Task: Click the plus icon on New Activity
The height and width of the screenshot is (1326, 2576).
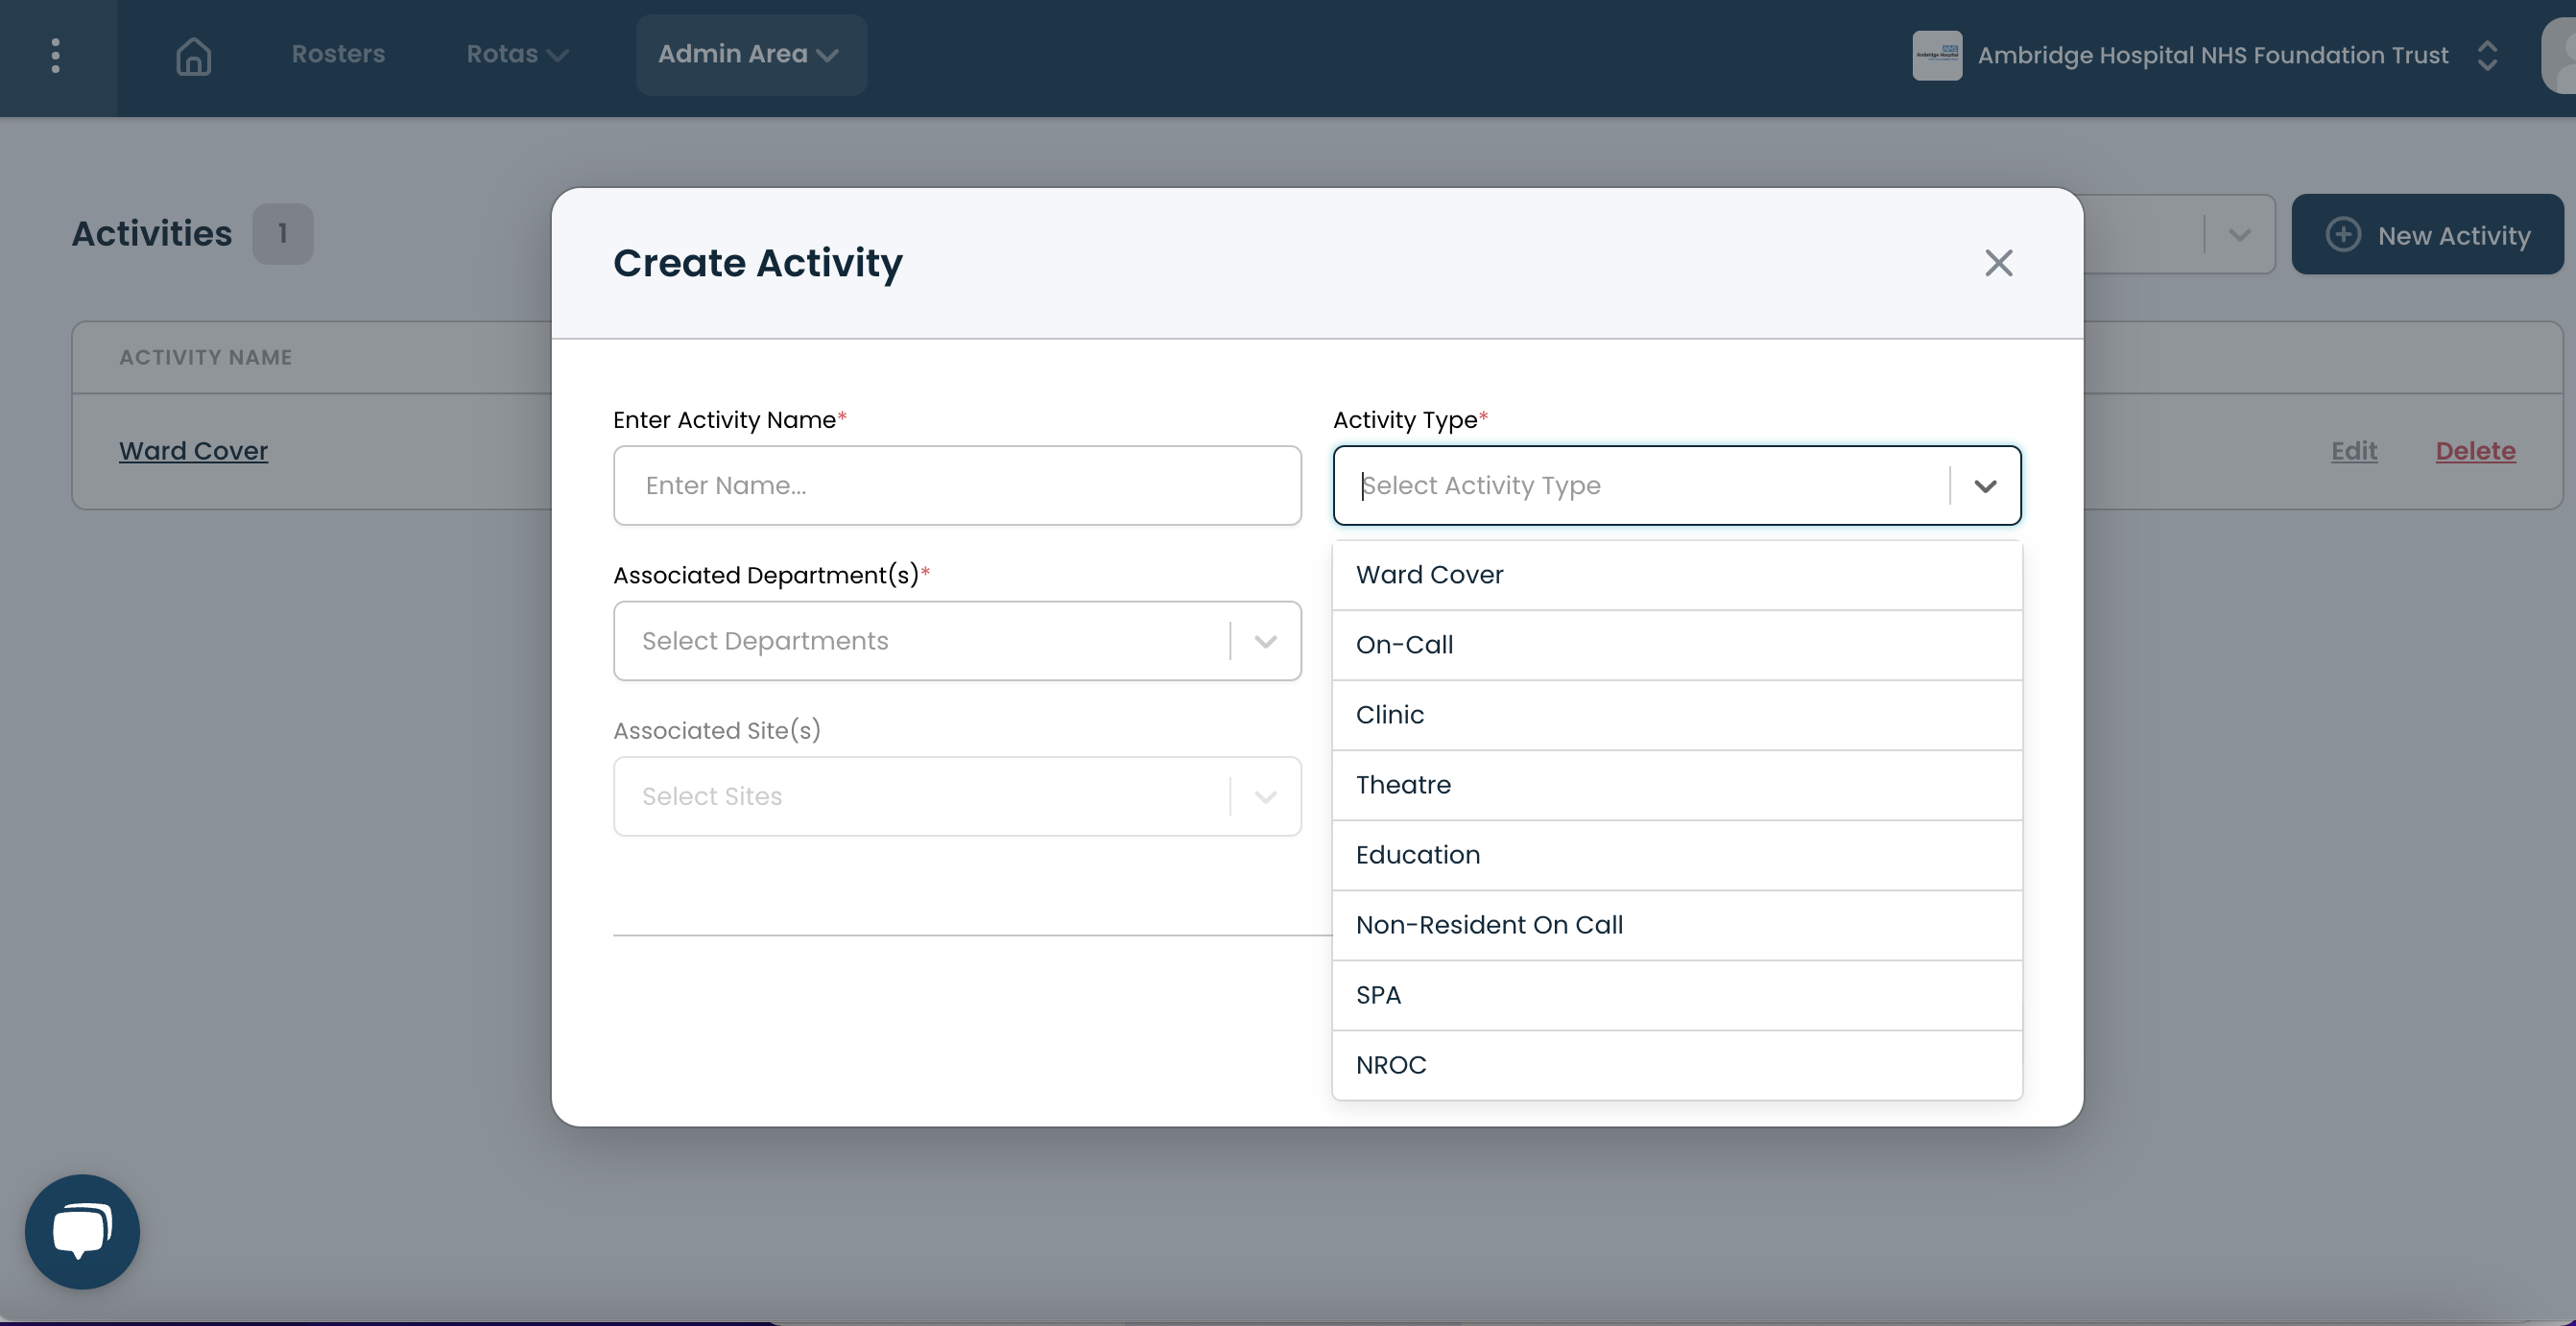Action: tap(2344, 235)
